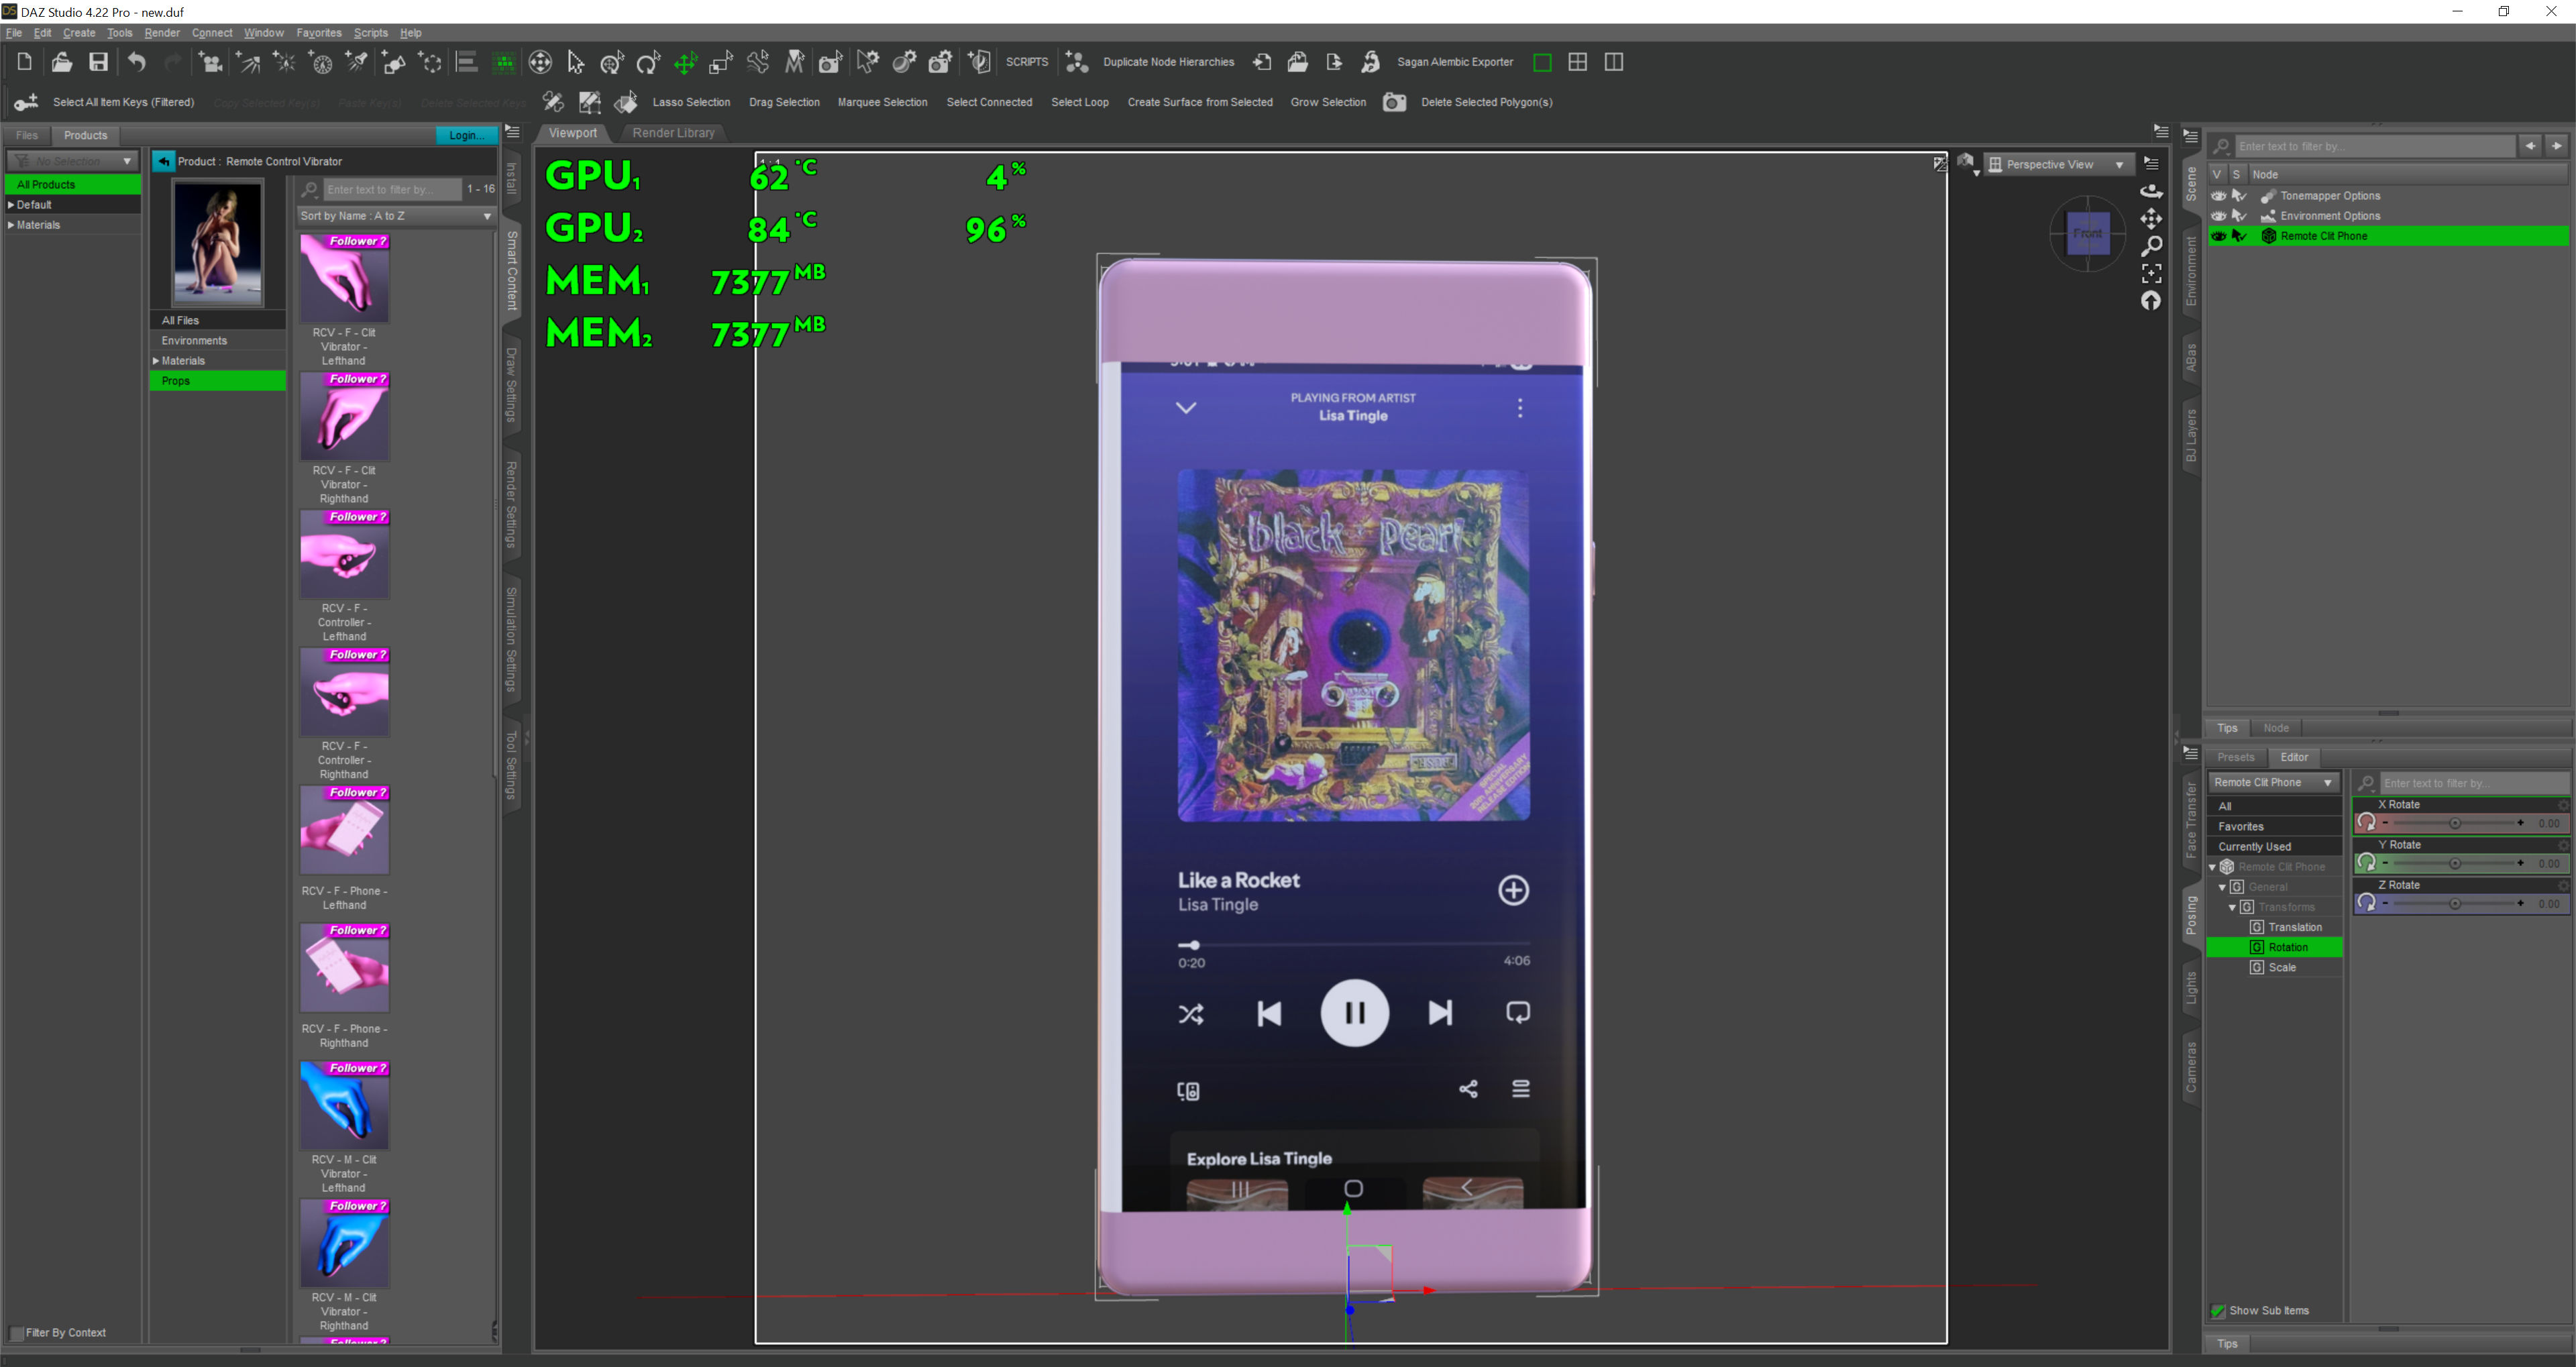Open the Sort by Name dropdown
The image size is (2576, 1367).
pyautogui.click(x=396, y=216)
